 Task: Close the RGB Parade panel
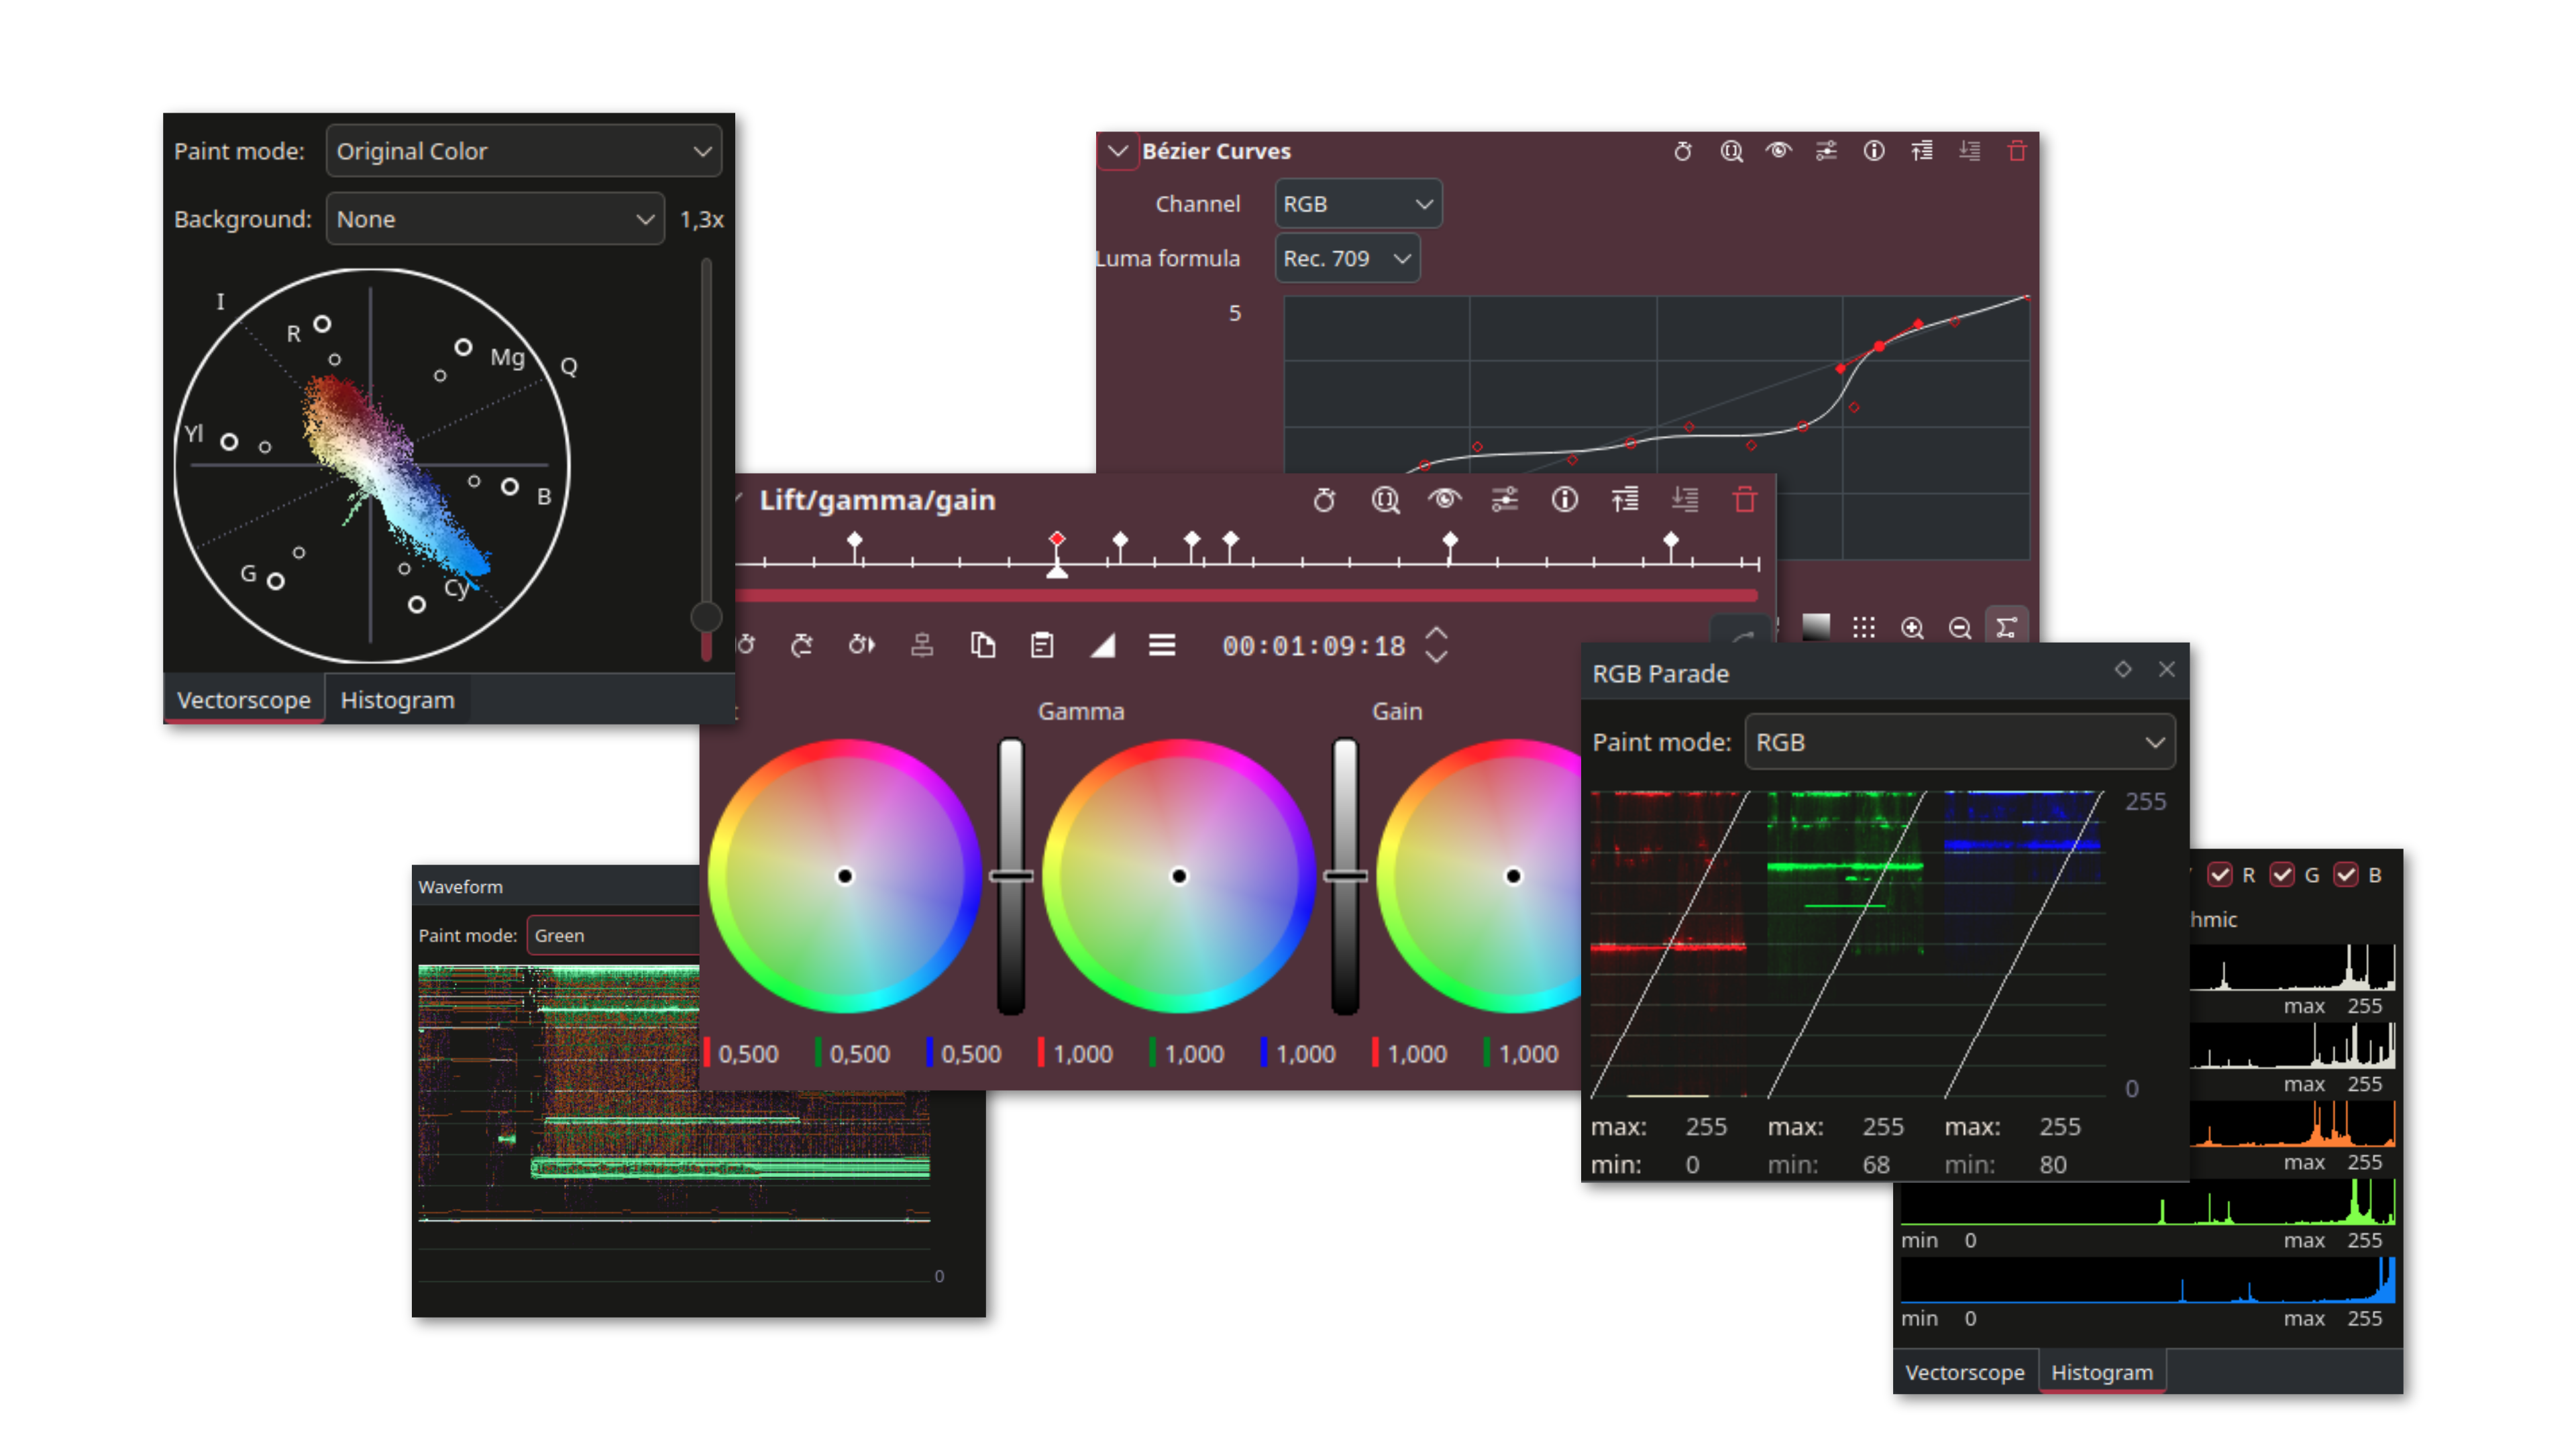click(x=2166, y=669)
